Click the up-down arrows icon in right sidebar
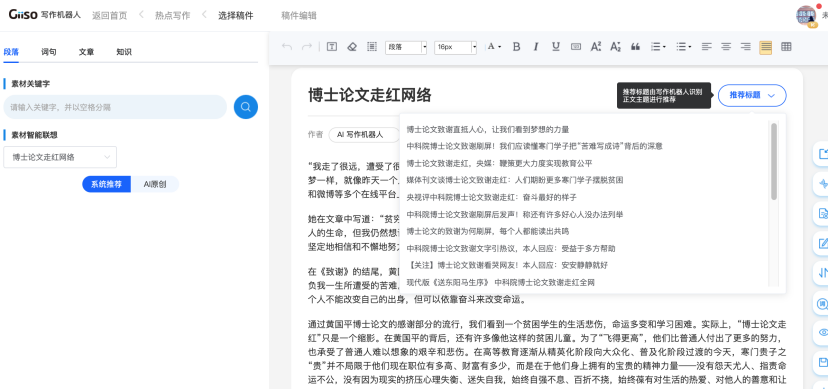Screen dimensions: 829x389 [823, 273]
